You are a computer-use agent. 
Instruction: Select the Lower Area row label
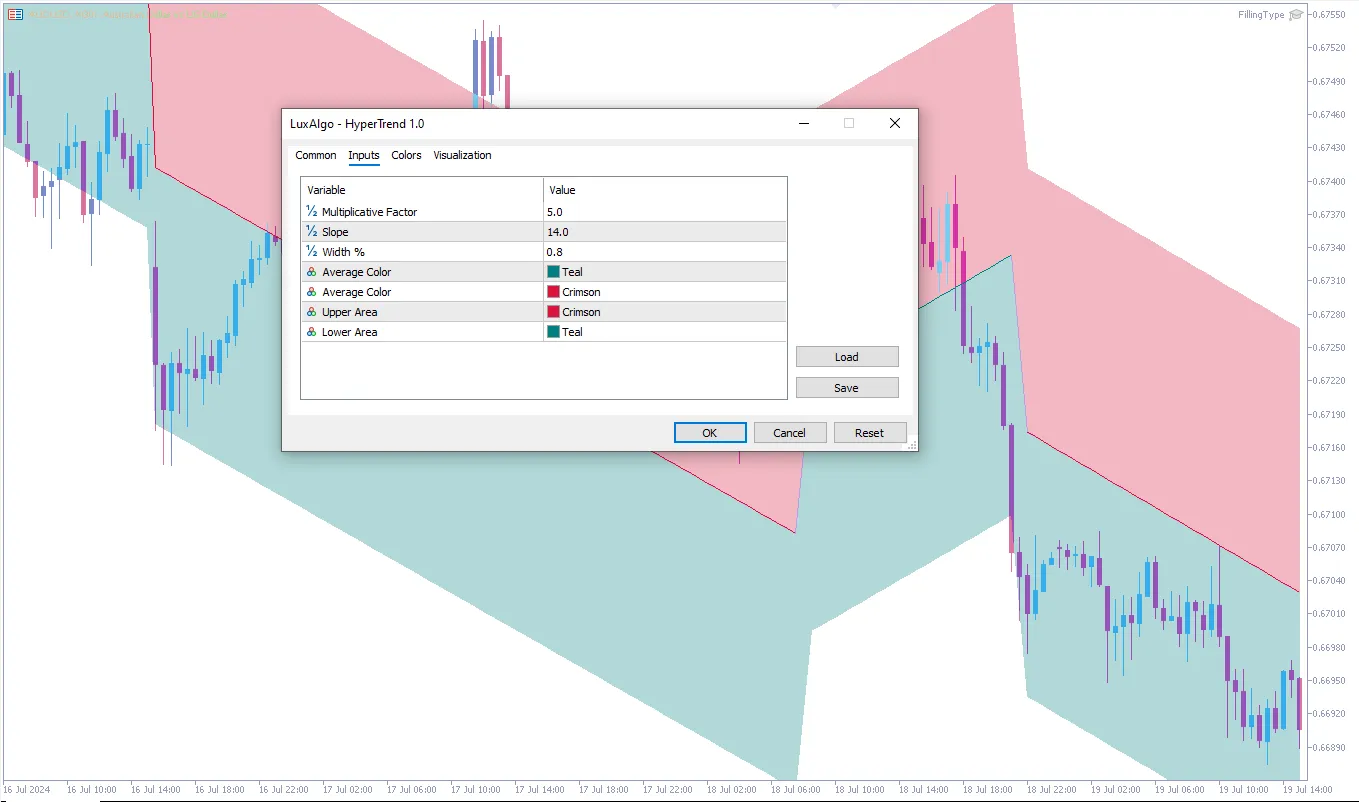click(x=350, y=332)
